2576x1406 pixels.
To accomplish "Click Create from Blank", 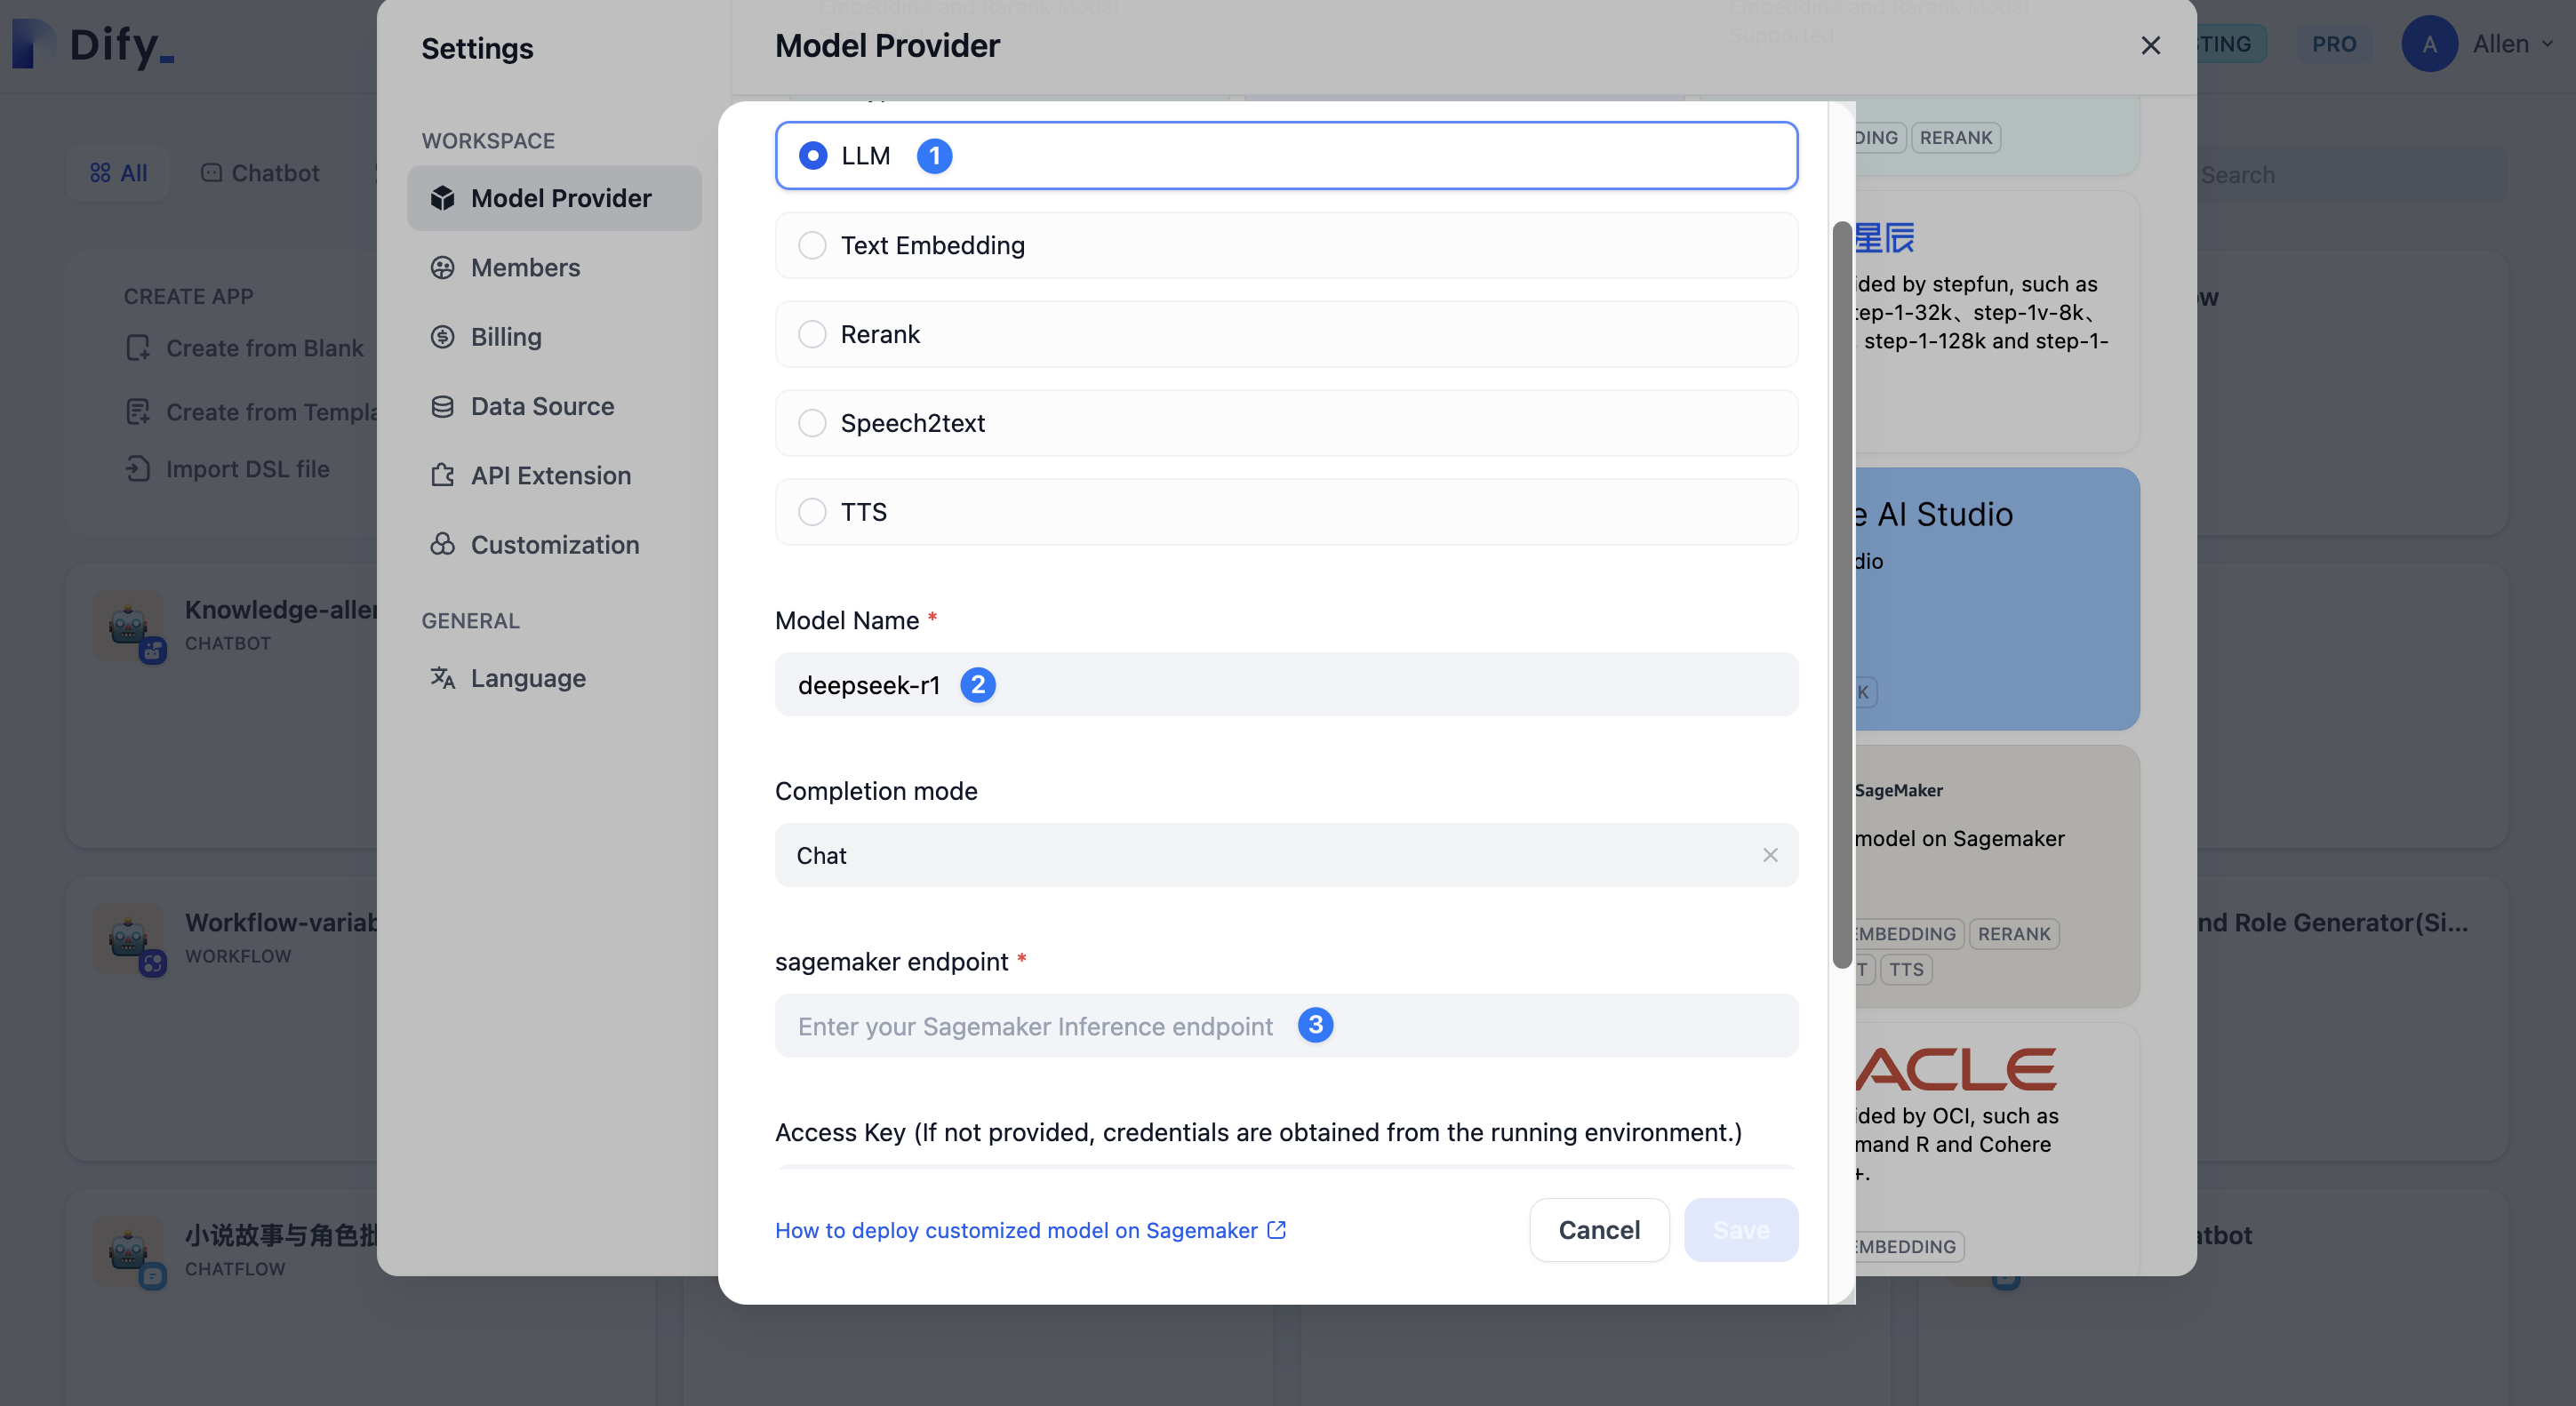I will (264, 348).
